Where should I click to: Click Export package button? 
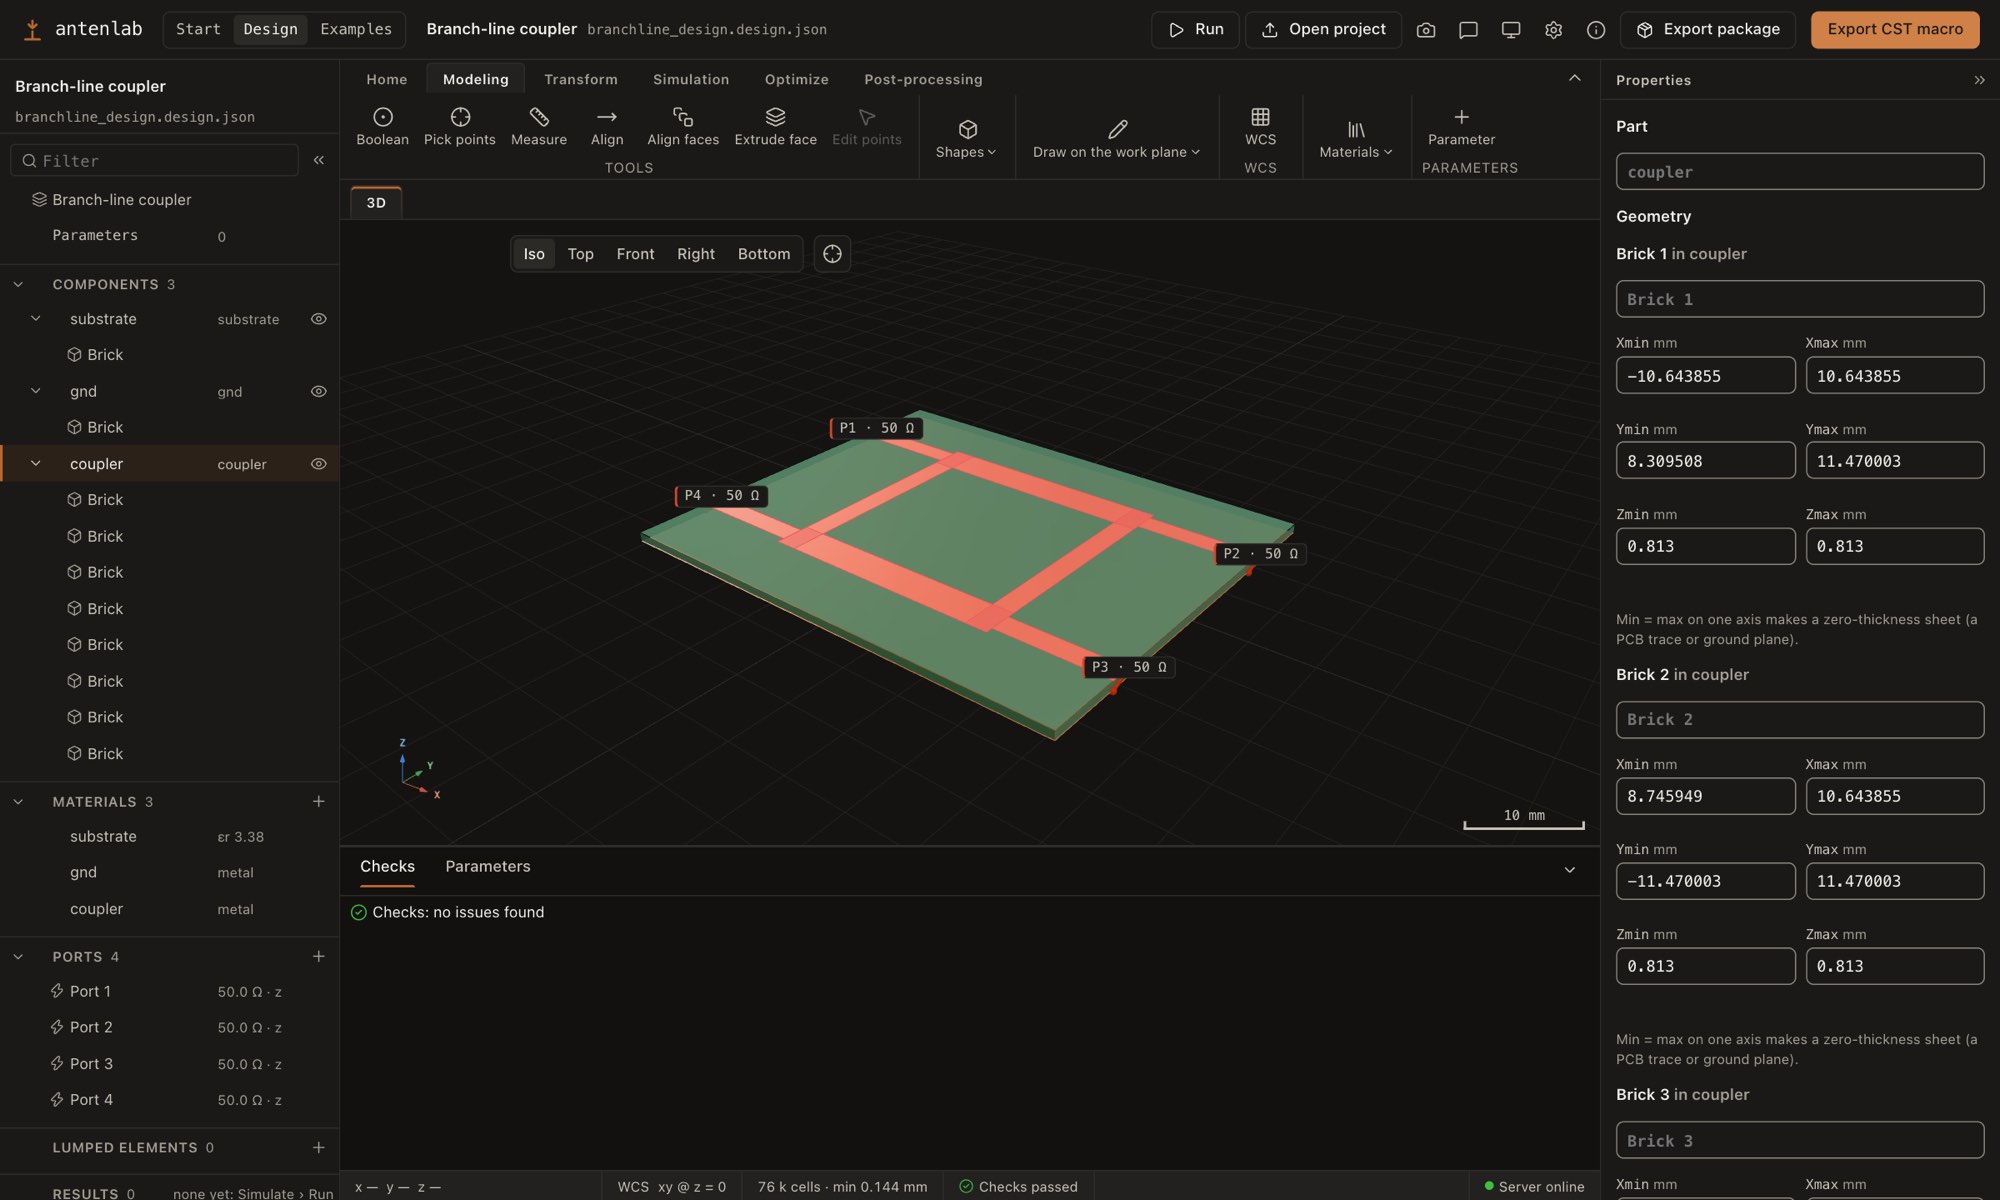[1707, 30]
